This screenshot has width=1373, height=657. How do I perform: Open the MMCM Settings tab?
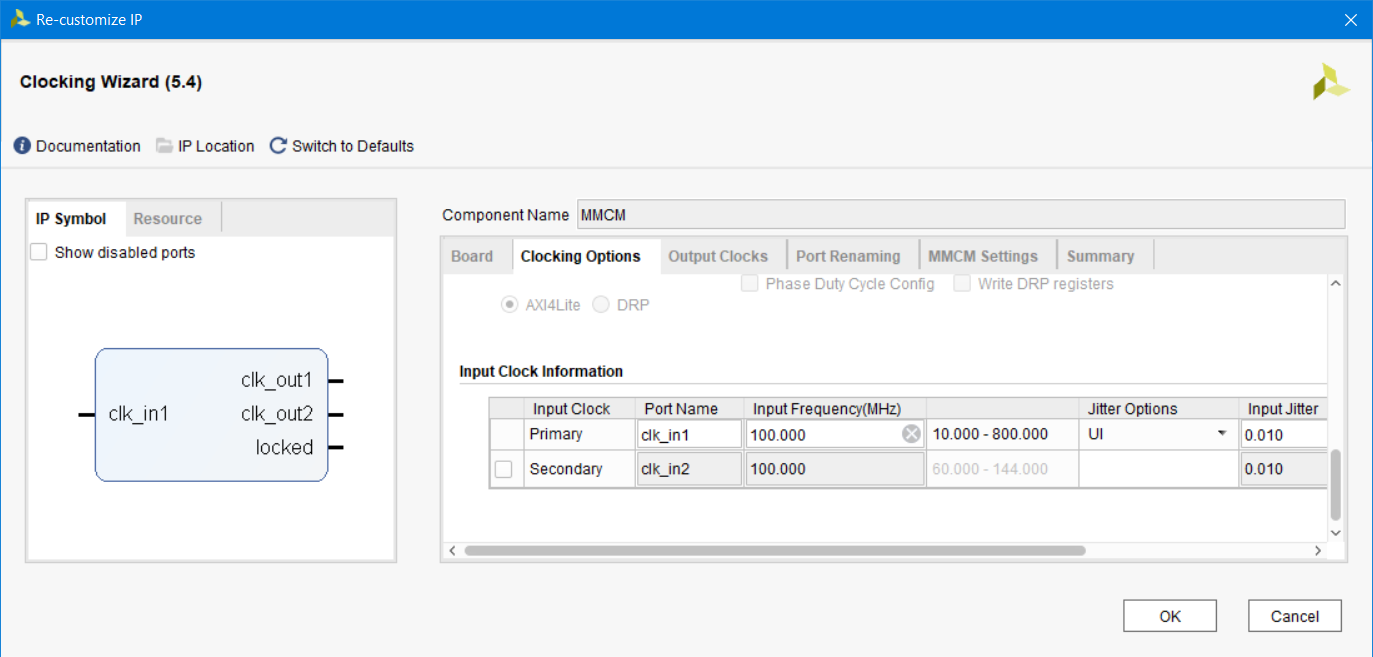[982, 256]
